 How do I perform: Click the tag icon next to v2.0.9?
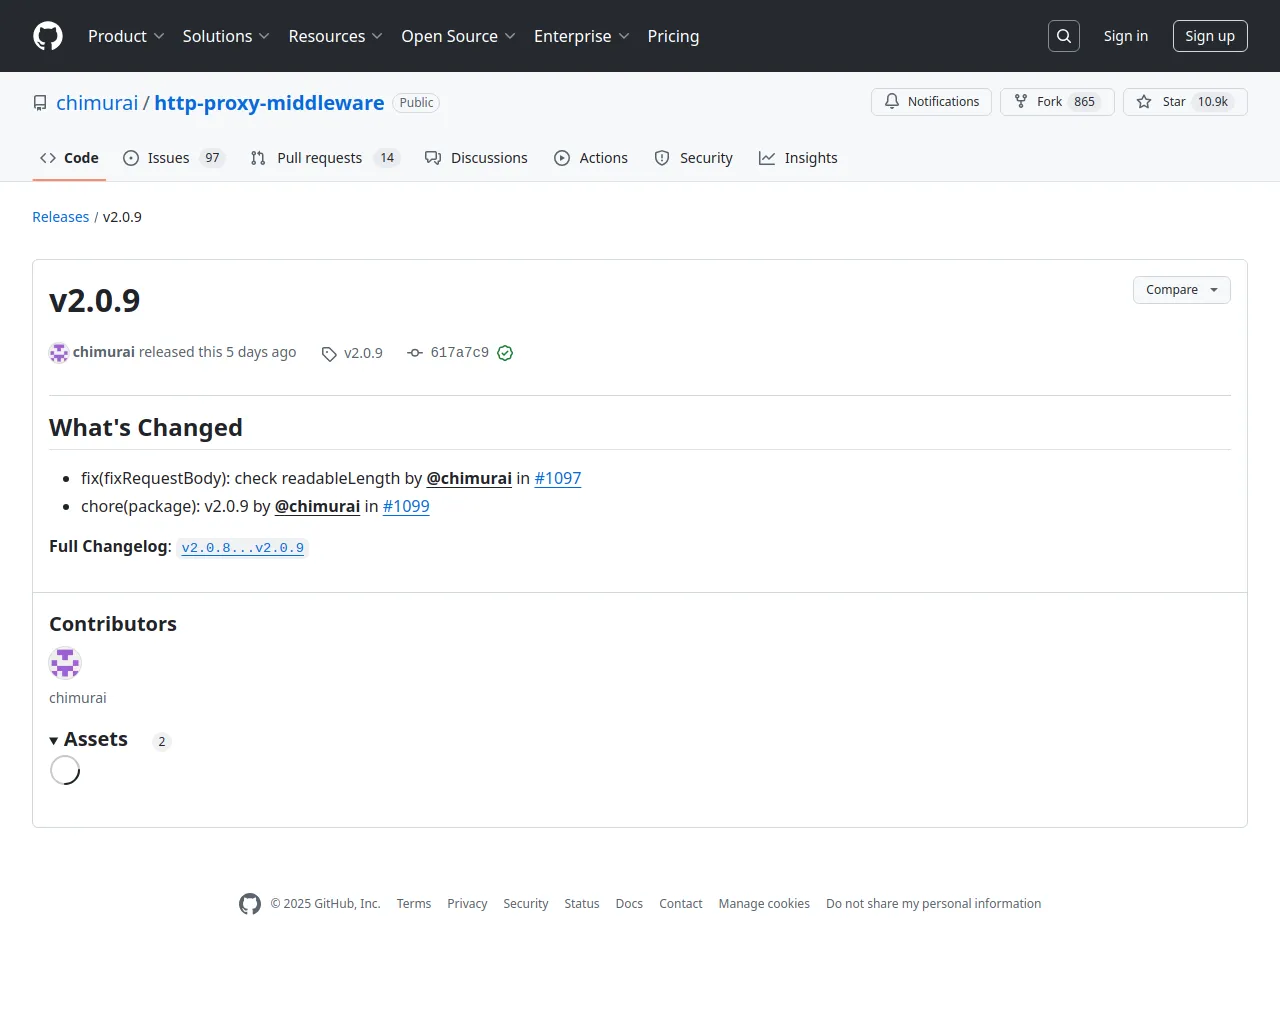329,354
